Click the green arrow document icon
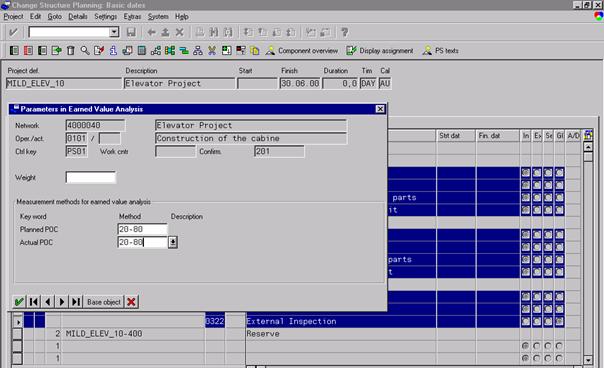This screenshot has width=604, height=368. tap(57, 50)
